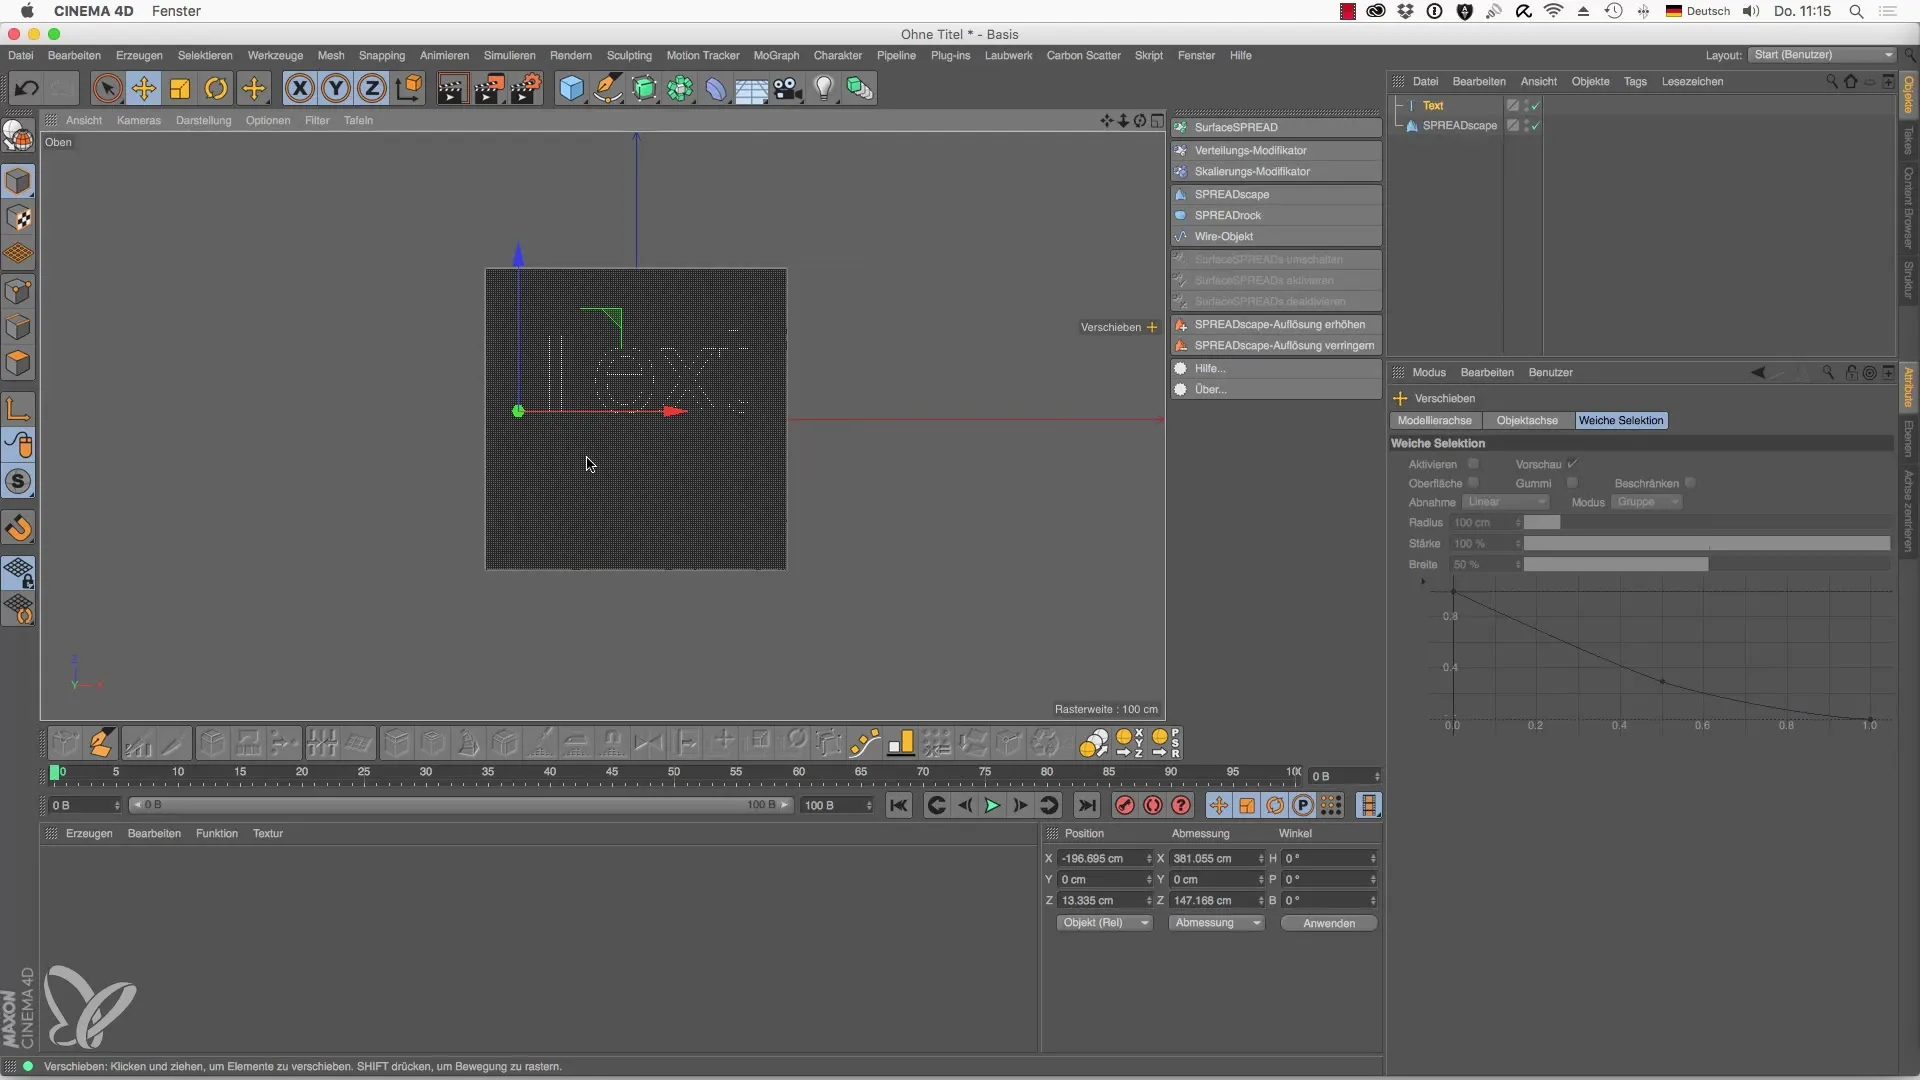Viewport: 1920px width, 1080px height.
Task: Record active objects keyframe
Action: (x=1124, y=806)
